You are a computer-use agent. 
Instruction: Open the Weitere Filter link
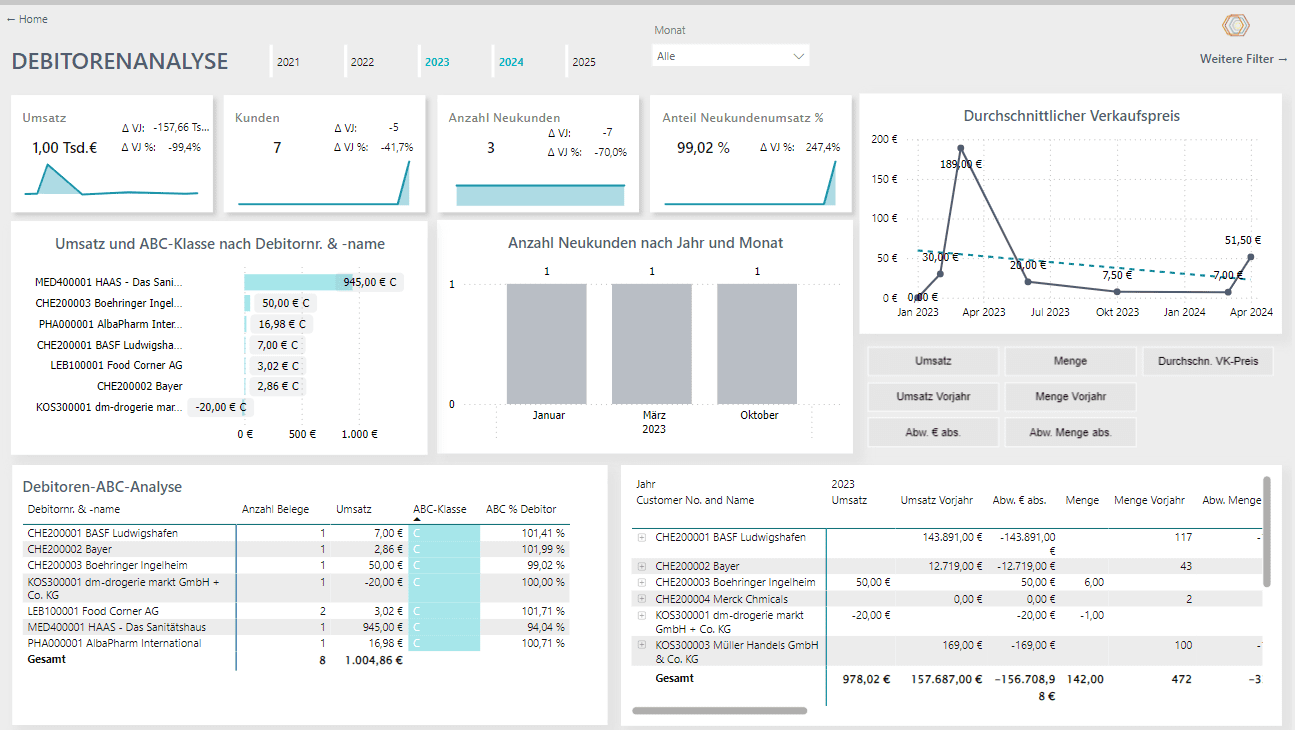tap(1244, 59)
